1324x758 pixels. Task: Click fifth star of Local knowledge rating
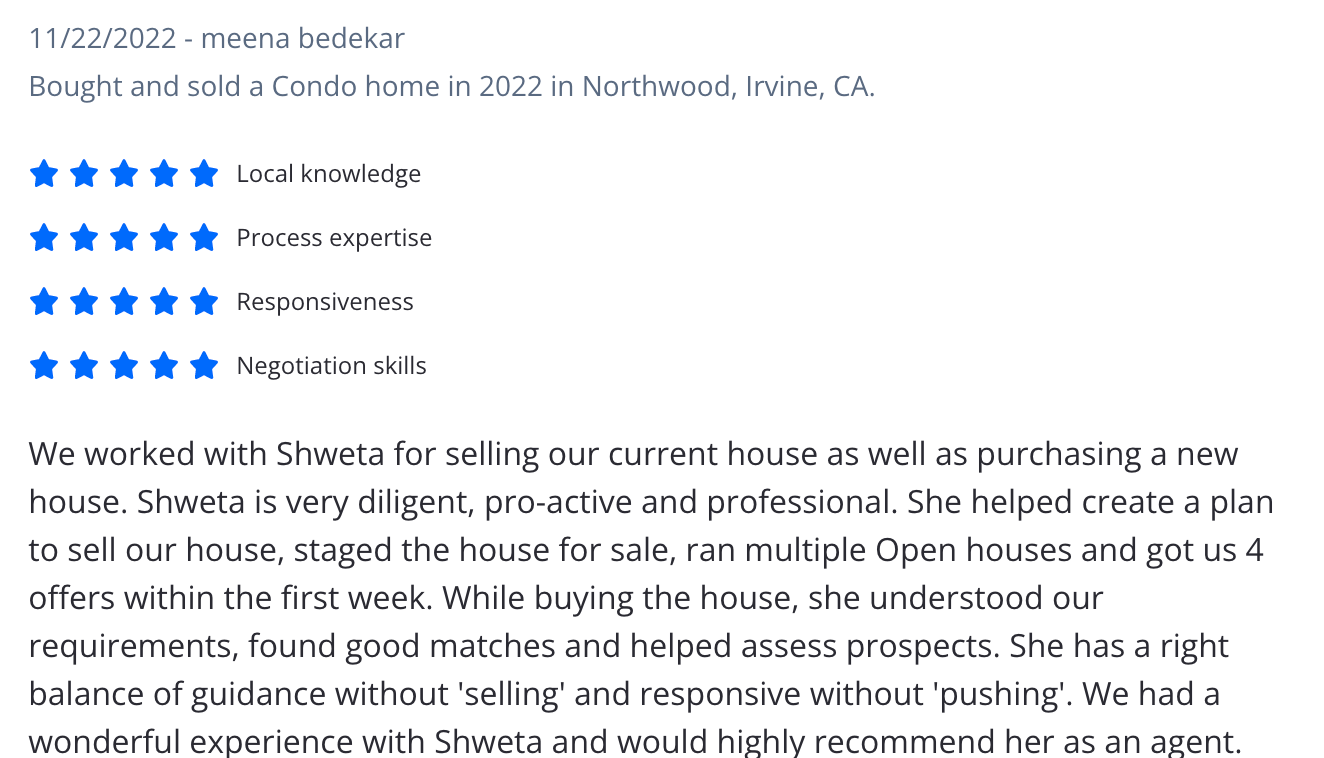204,174
